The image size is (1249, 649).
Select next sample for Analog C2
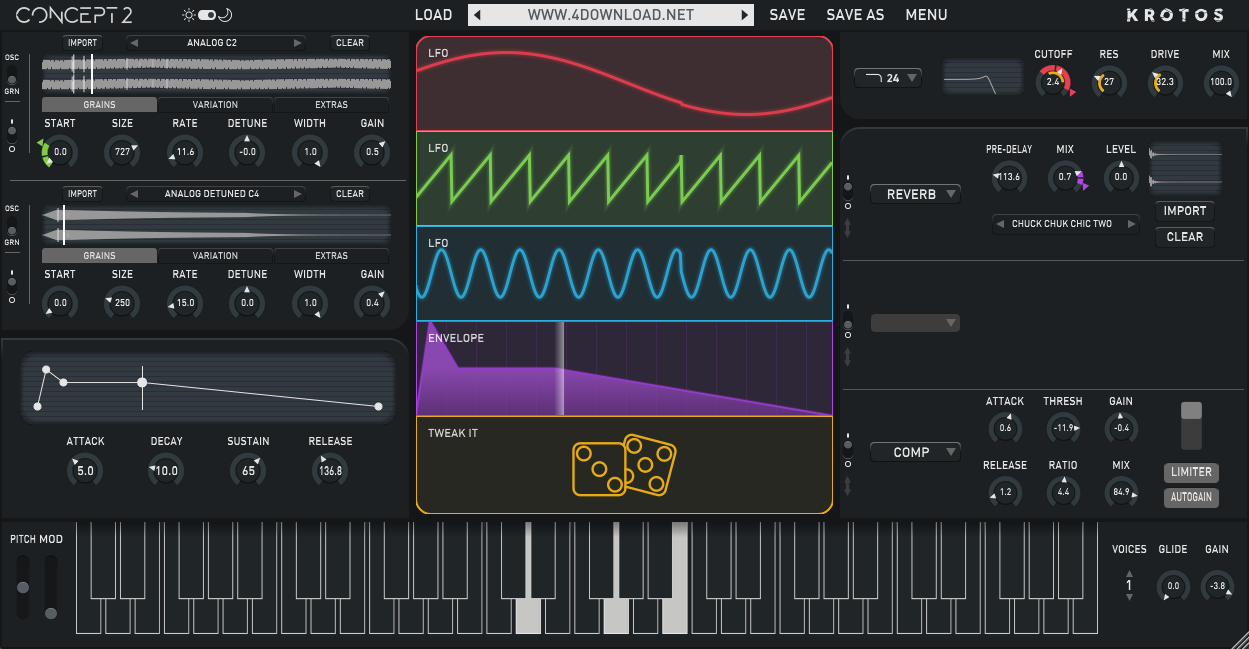[x=297, y=43]
